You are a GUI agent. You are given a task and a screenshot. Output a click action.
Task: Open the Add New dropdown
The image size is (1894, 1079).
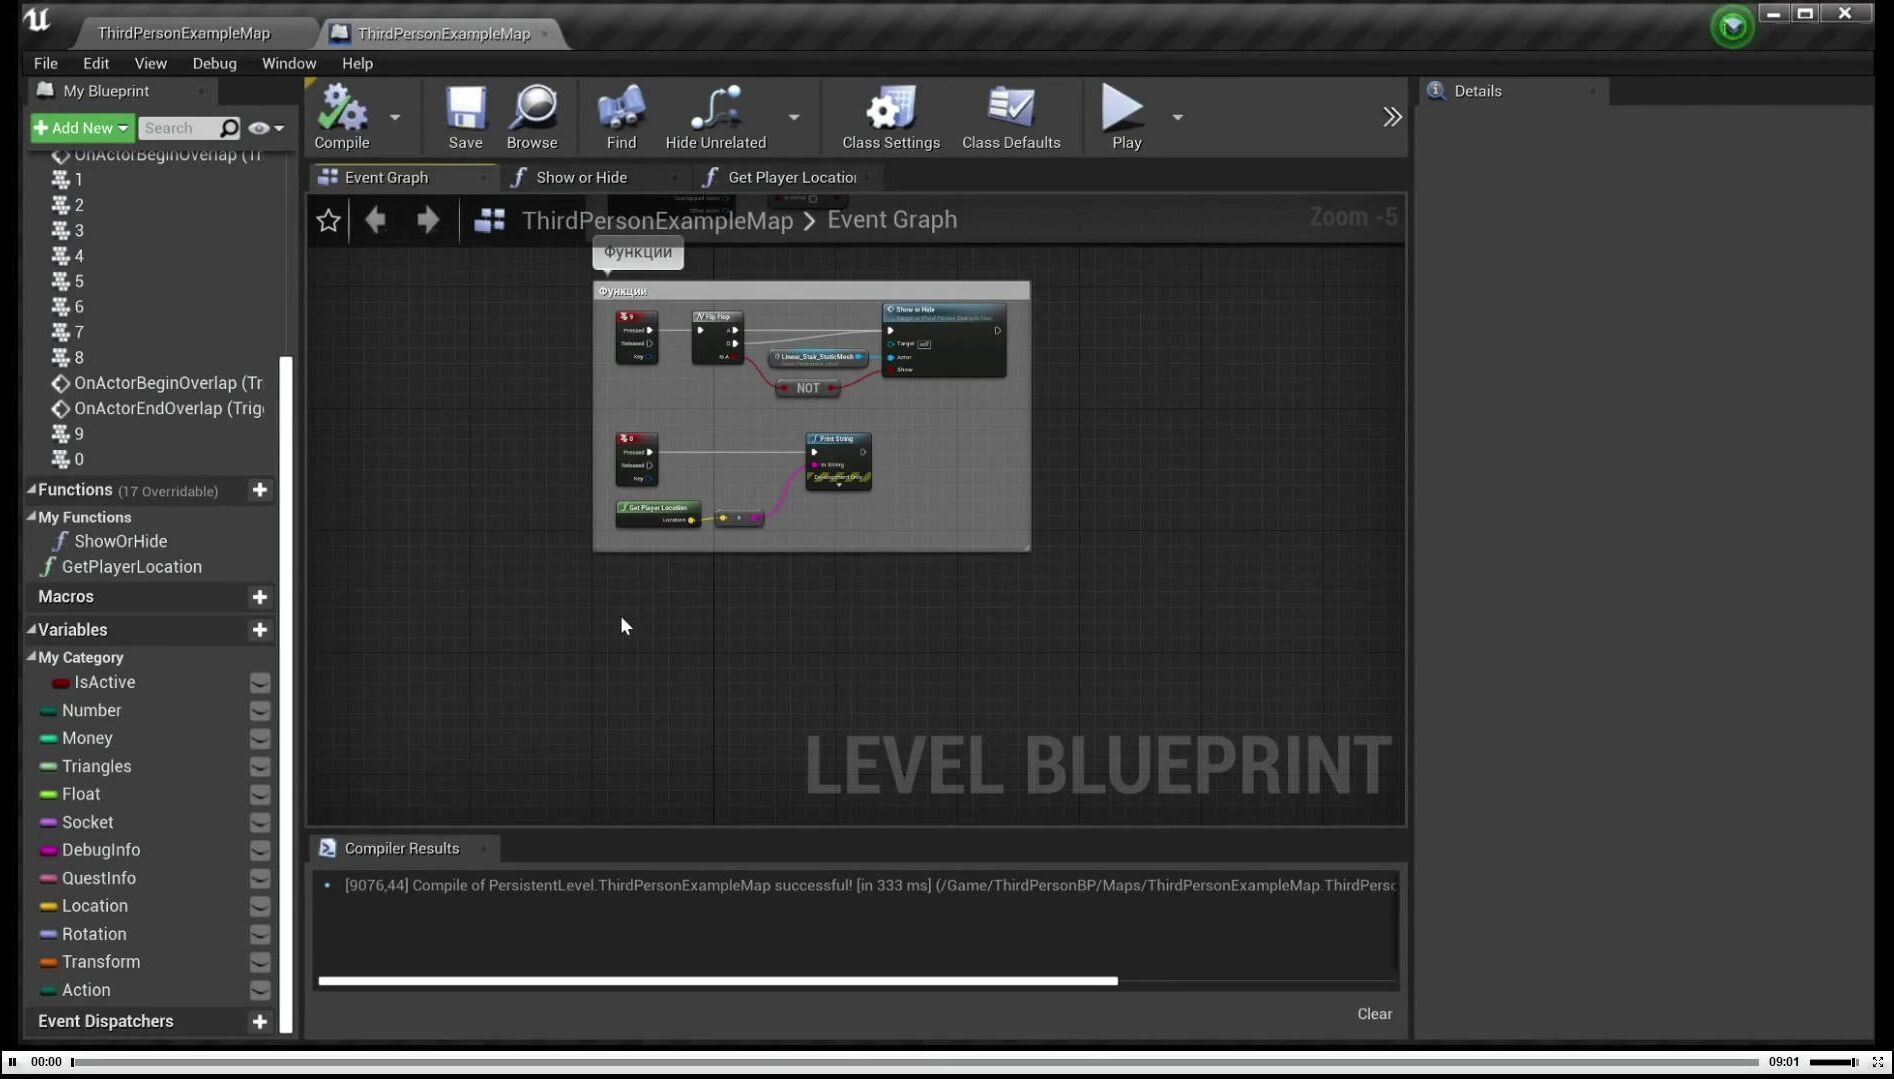pyautogui.click(x=82, y=128)
